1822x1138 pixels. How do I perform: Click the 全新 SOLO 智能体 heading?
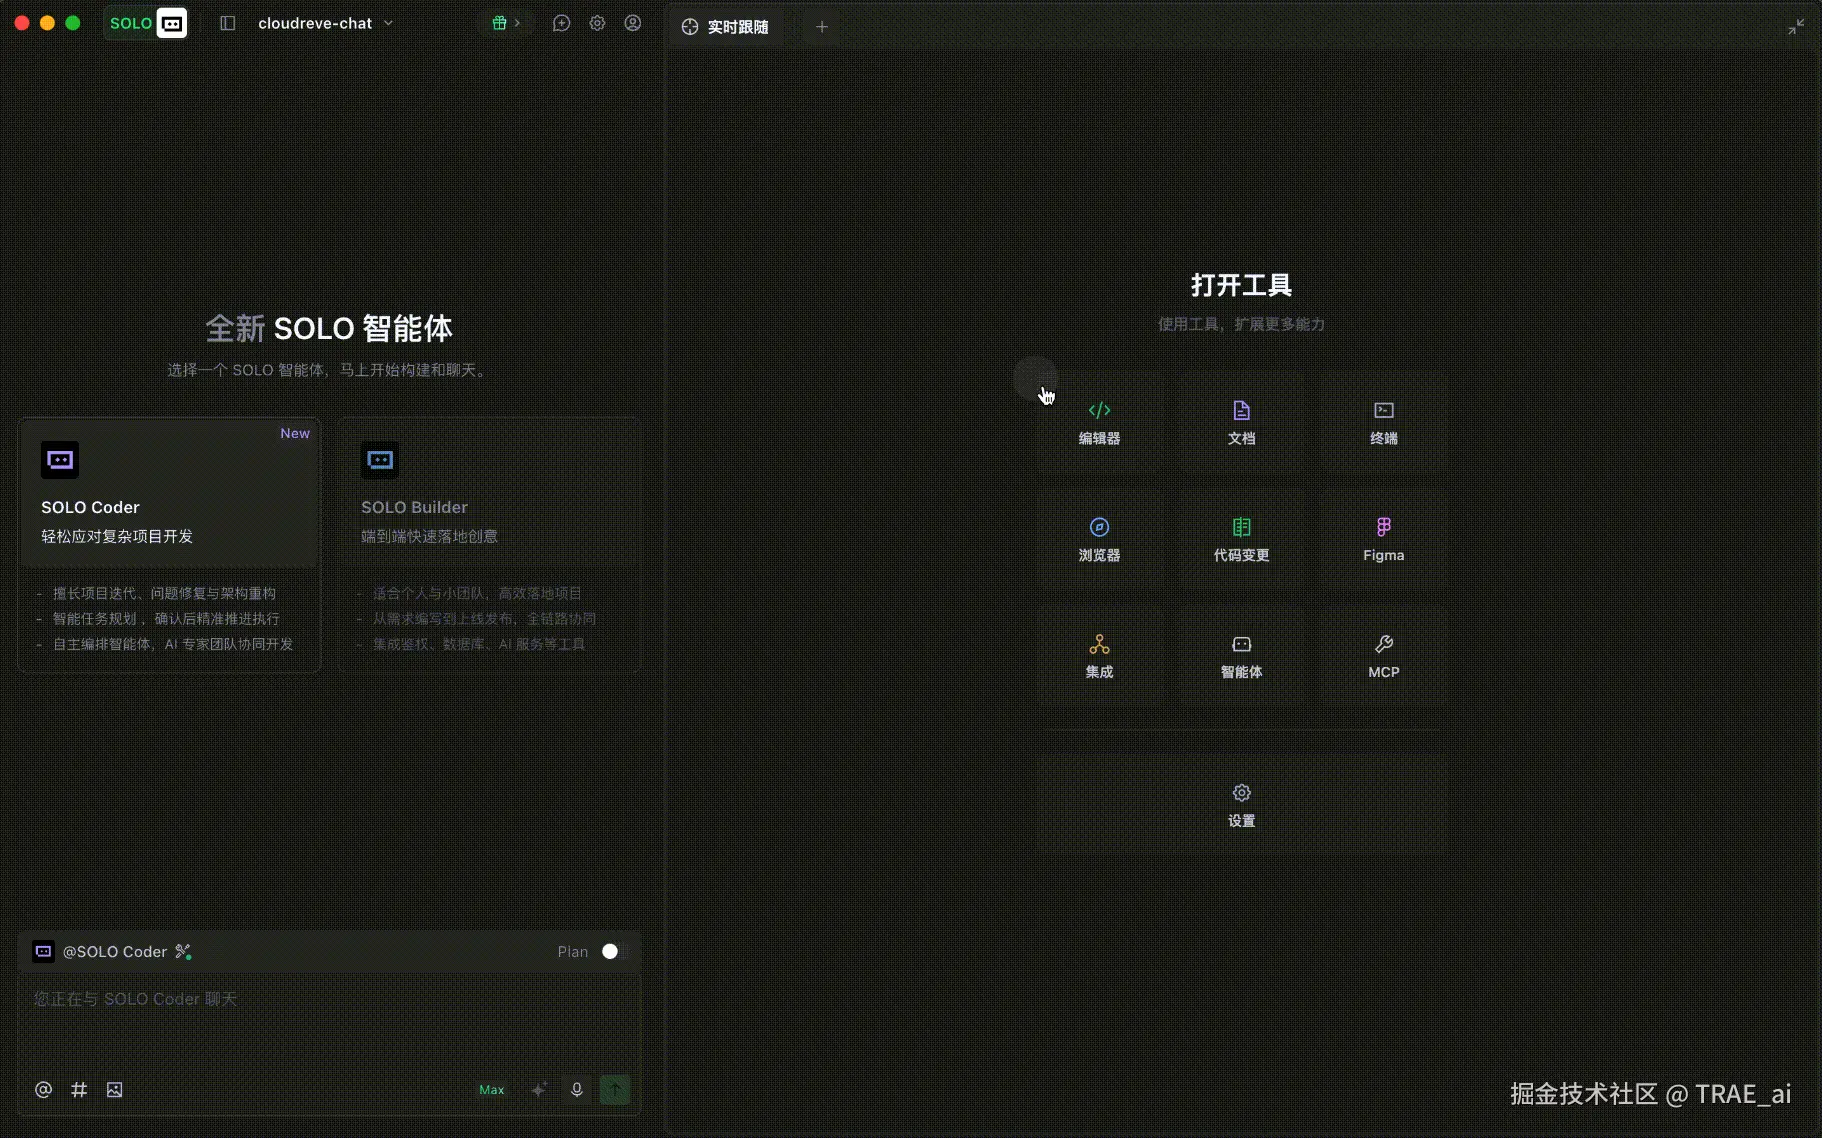(x=329, y=328)
